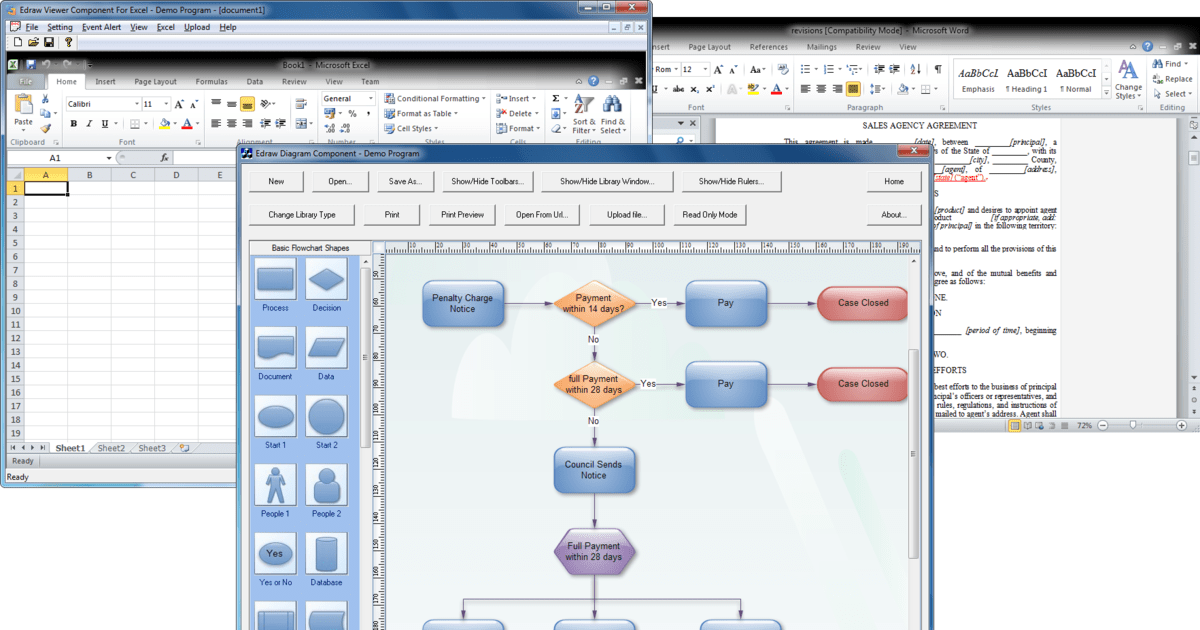Image resolution: width=1200 pixels, height=630 pixels.
Task: Click the insert function fx icon in Excel
Action: click(x=165, y=158)
